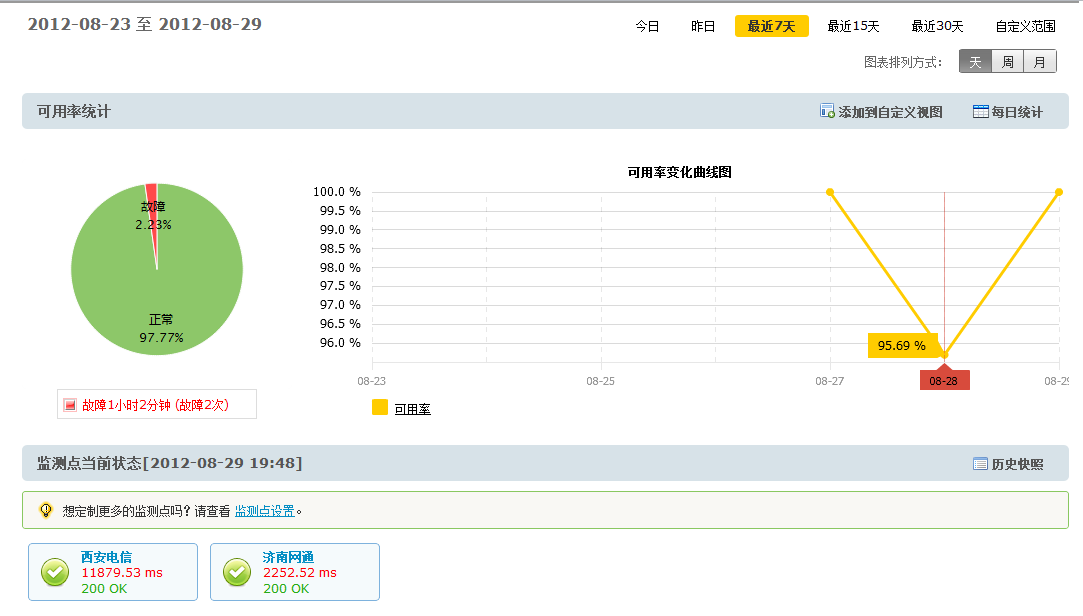1083x616 pixels.
Task: Click the 08-28 data point on chart
Action: pyautogui.click(x=944, y=355)
